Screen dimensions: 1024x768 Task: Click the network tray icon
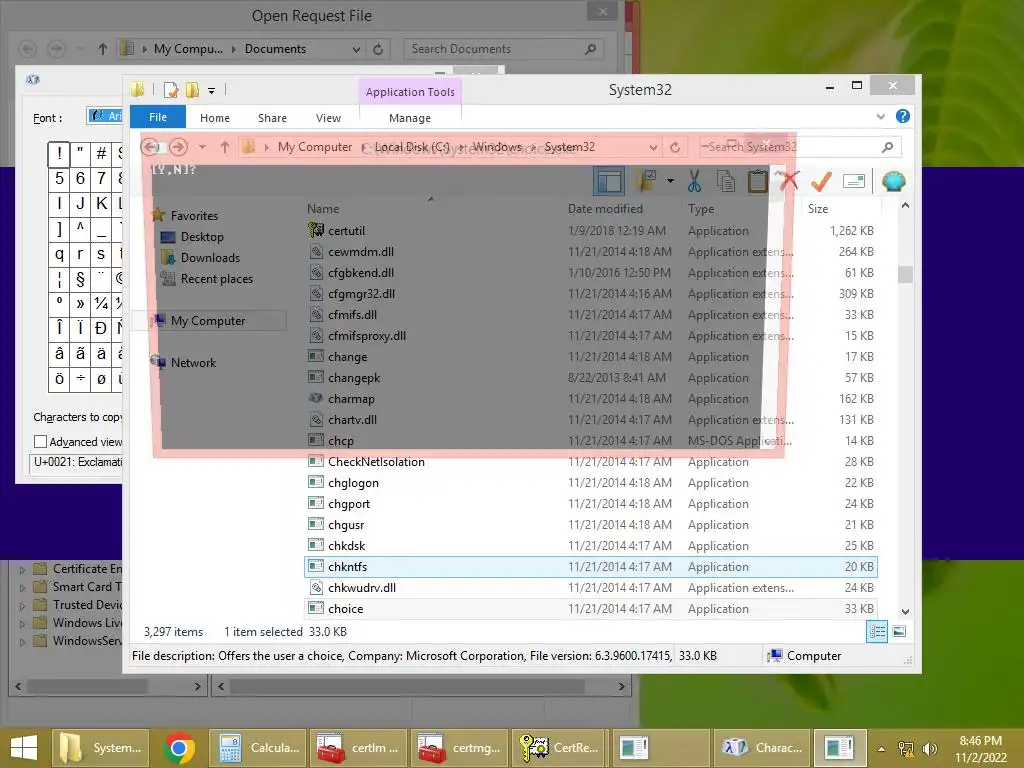906,748
